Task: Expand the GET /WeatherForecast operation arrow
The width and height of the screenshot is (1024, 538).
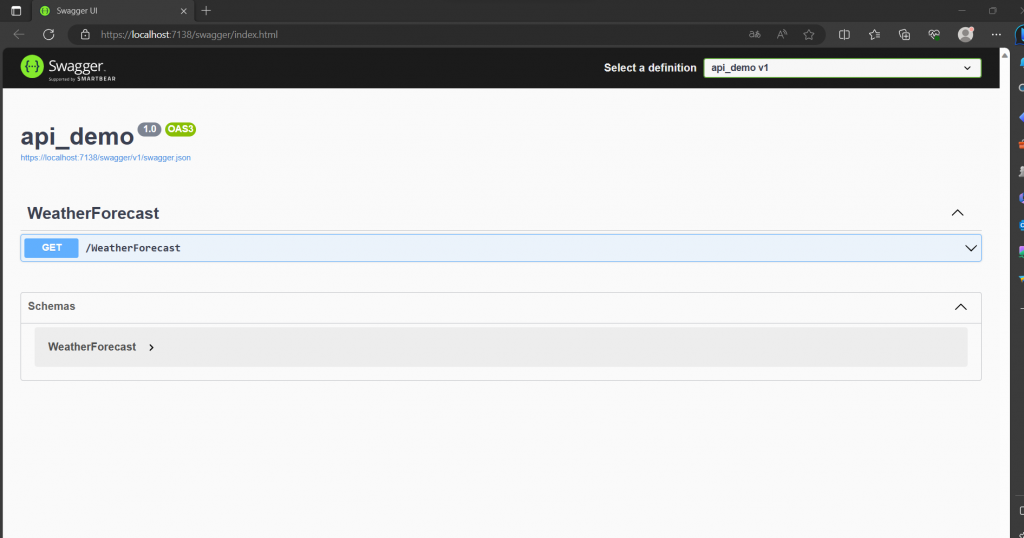Action: tap(970, 248)
